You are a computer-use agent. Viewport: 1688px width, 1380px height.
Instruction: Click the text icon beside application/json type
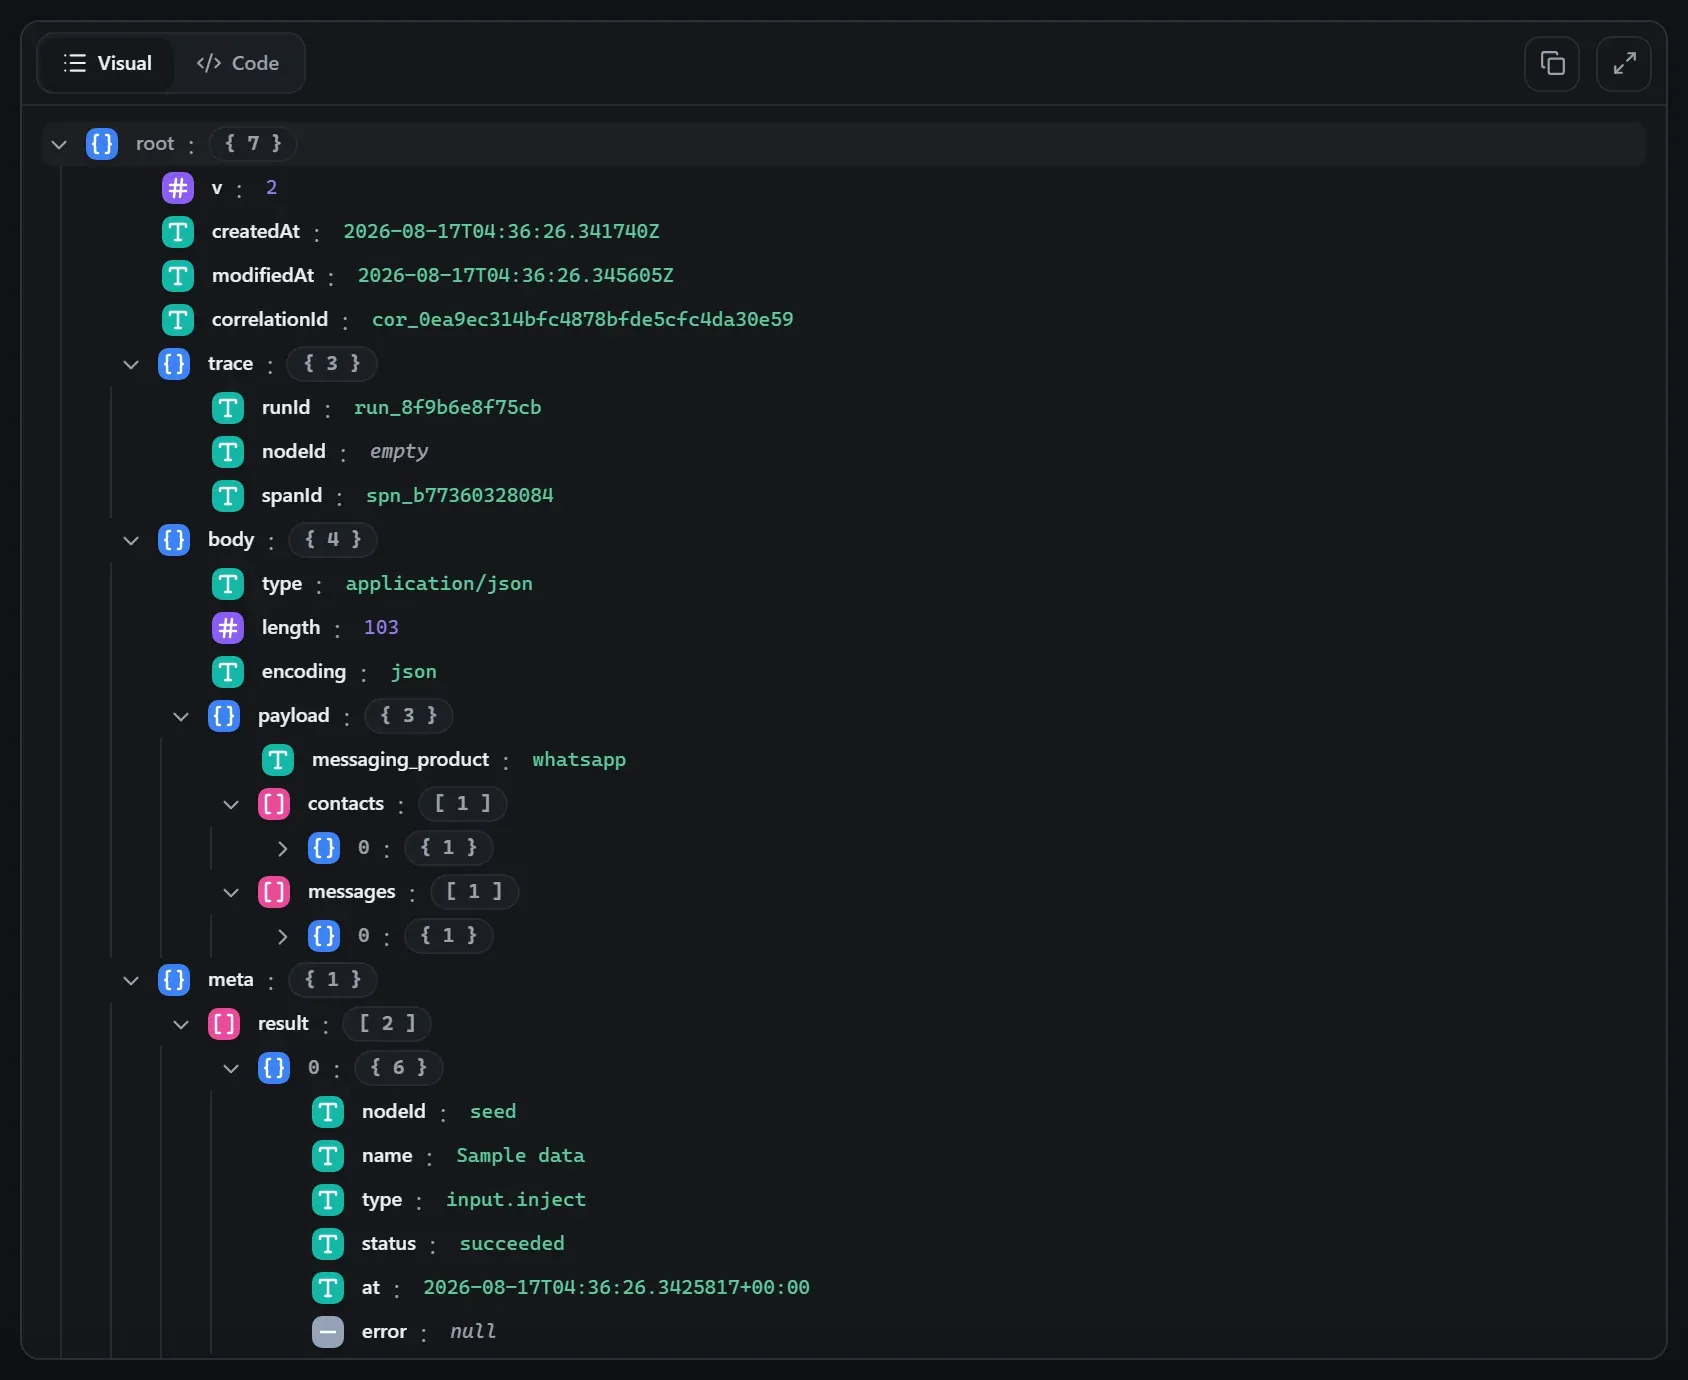228,584
